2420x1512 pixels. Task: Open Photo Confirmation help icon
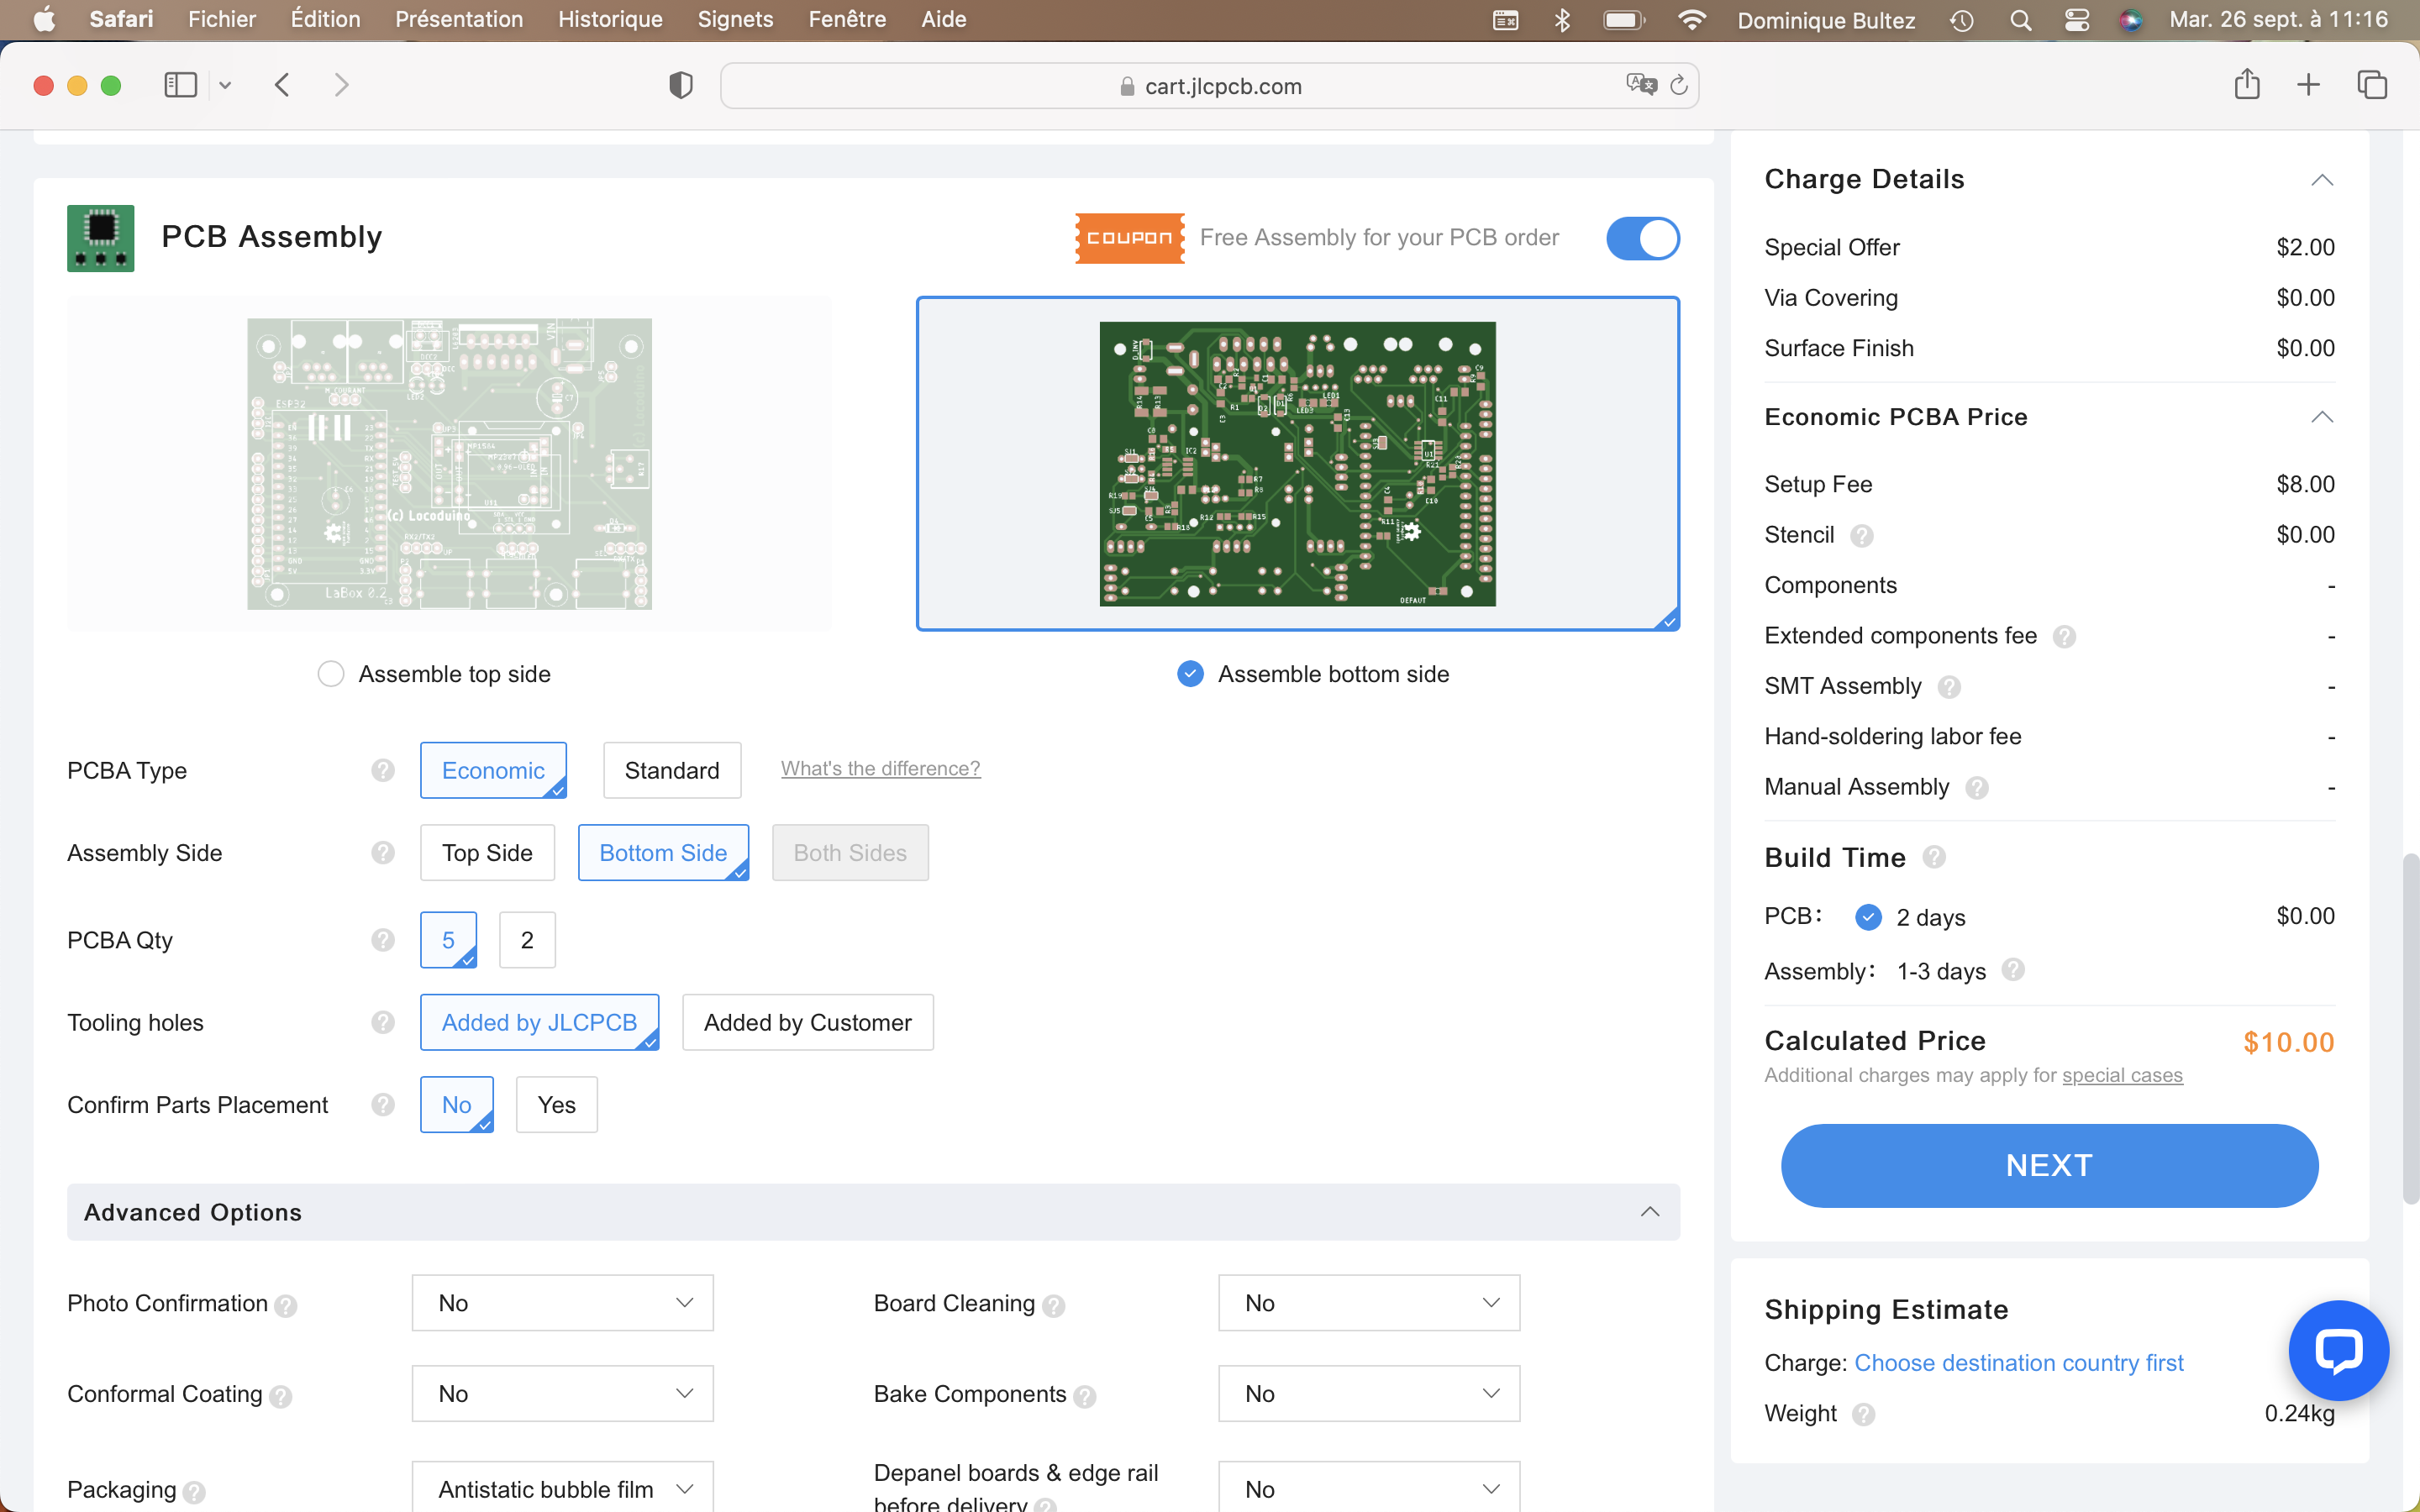(x=286, y=1306)
